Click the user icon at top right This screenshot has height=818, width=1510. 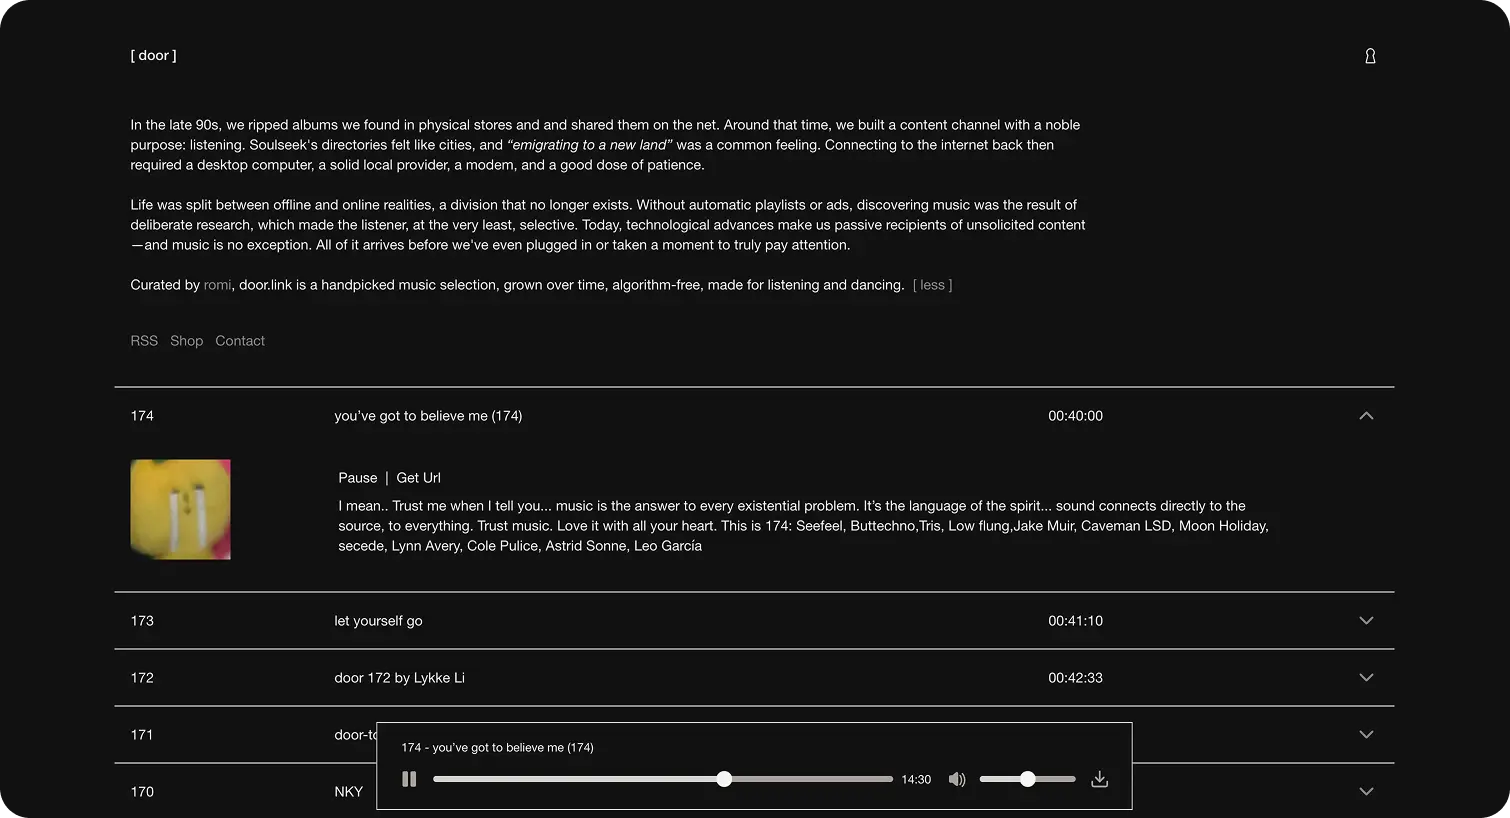coord(1370,56)
